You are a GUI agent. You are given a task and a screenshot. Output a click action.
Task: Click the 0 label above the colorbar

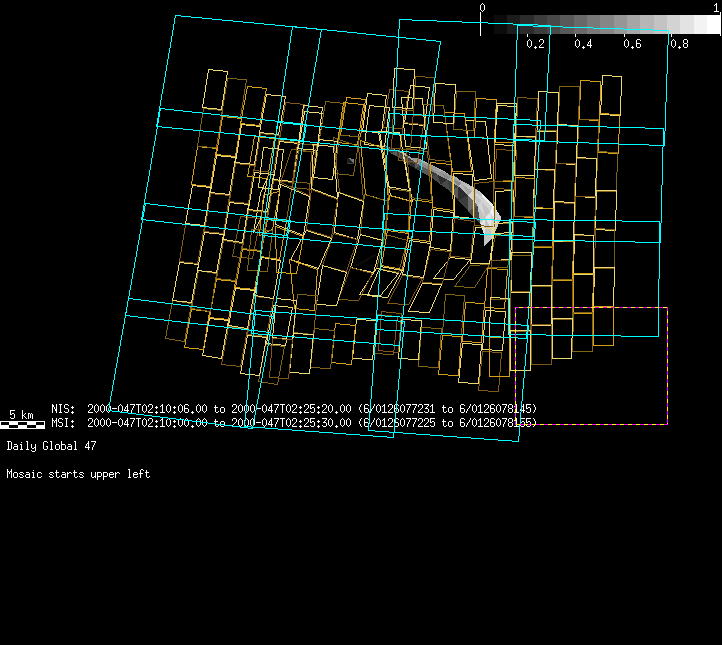coord(482,7)
